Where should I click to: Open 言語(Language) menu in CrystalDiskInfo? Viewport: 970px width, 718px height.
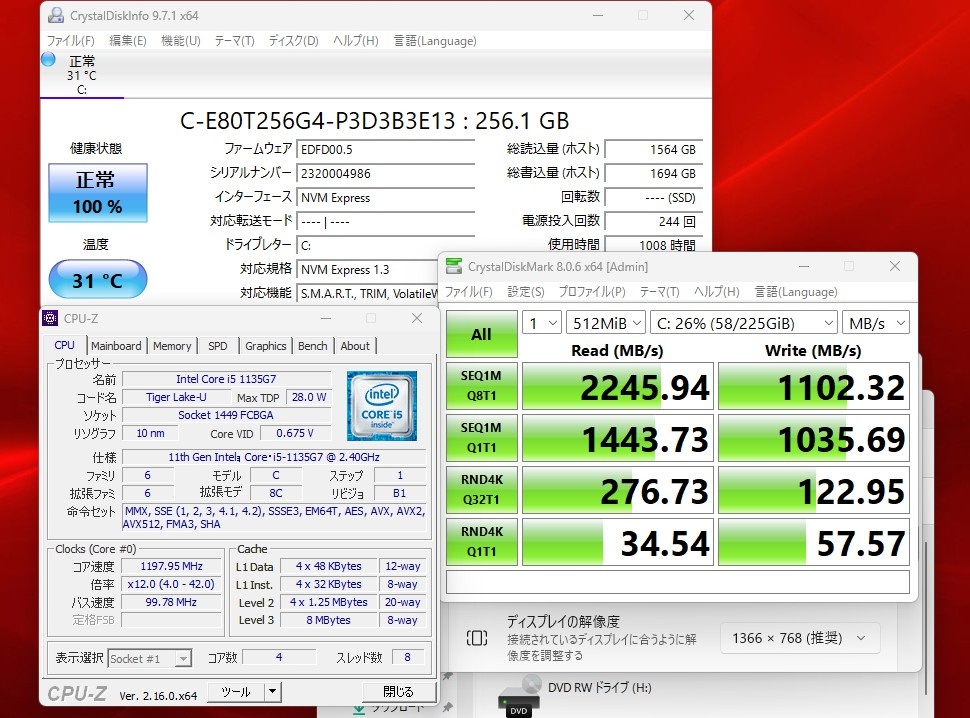(435, 41)
